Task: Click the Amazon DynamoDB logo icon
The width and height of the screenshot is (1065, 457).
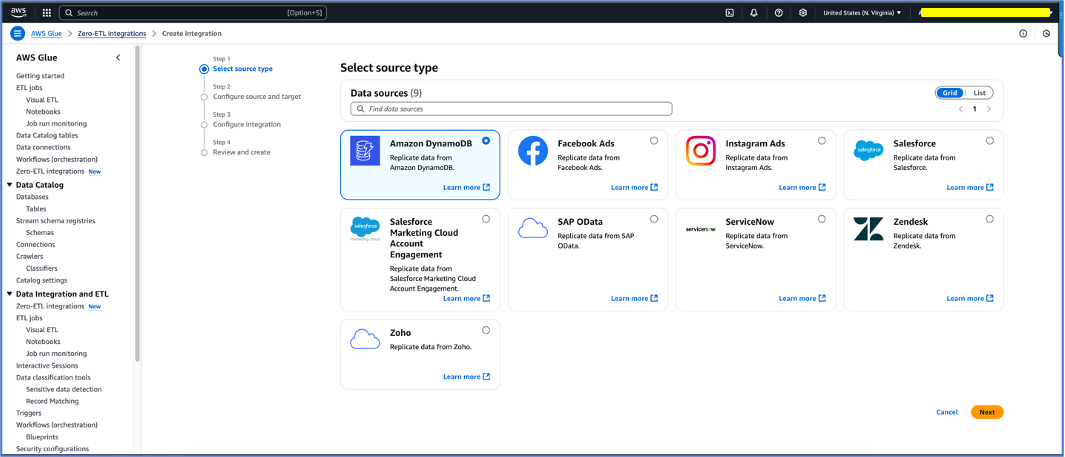Action: click(365, 151)
